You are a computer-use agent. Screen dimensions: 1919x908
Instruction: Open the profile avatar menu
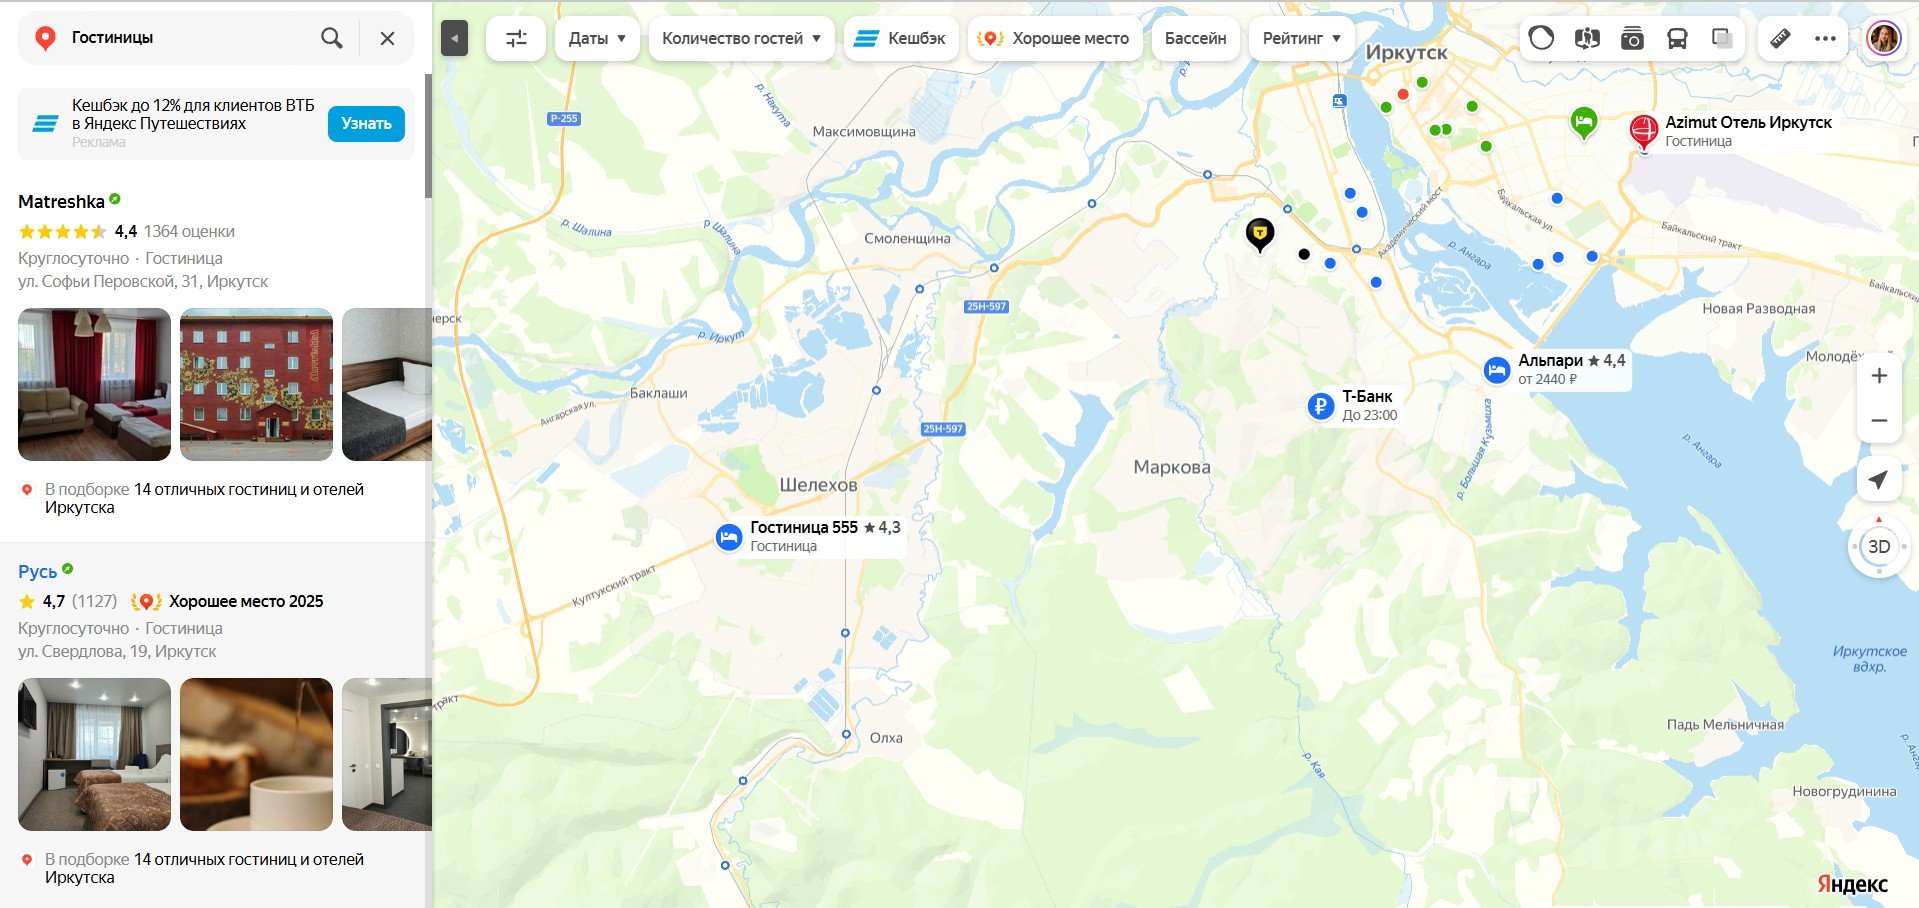1884,39
